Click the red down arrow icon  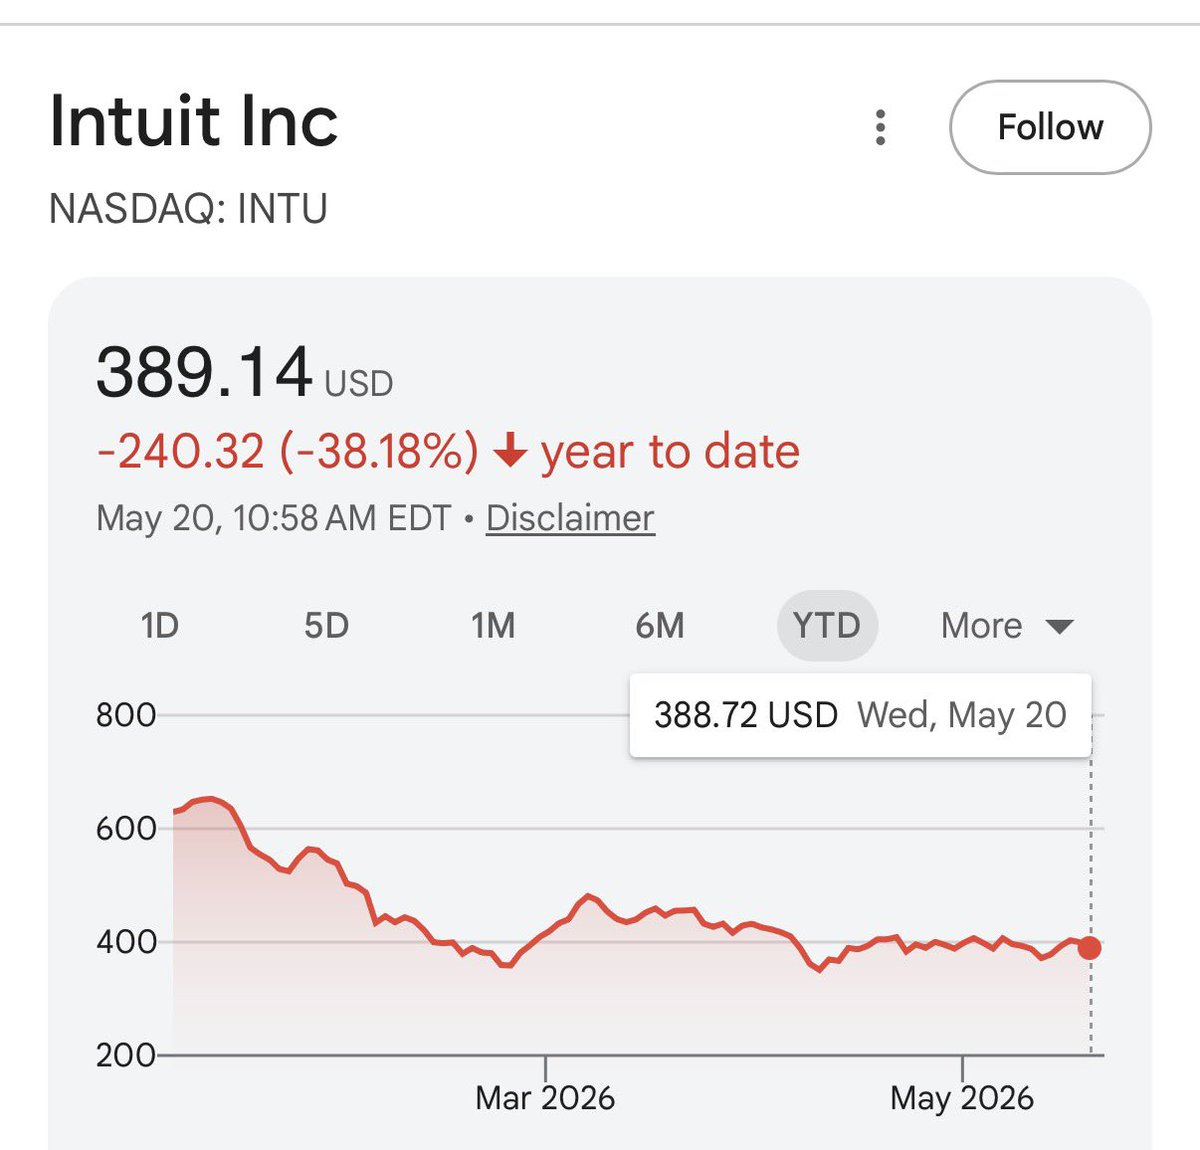tap(510, 452)
